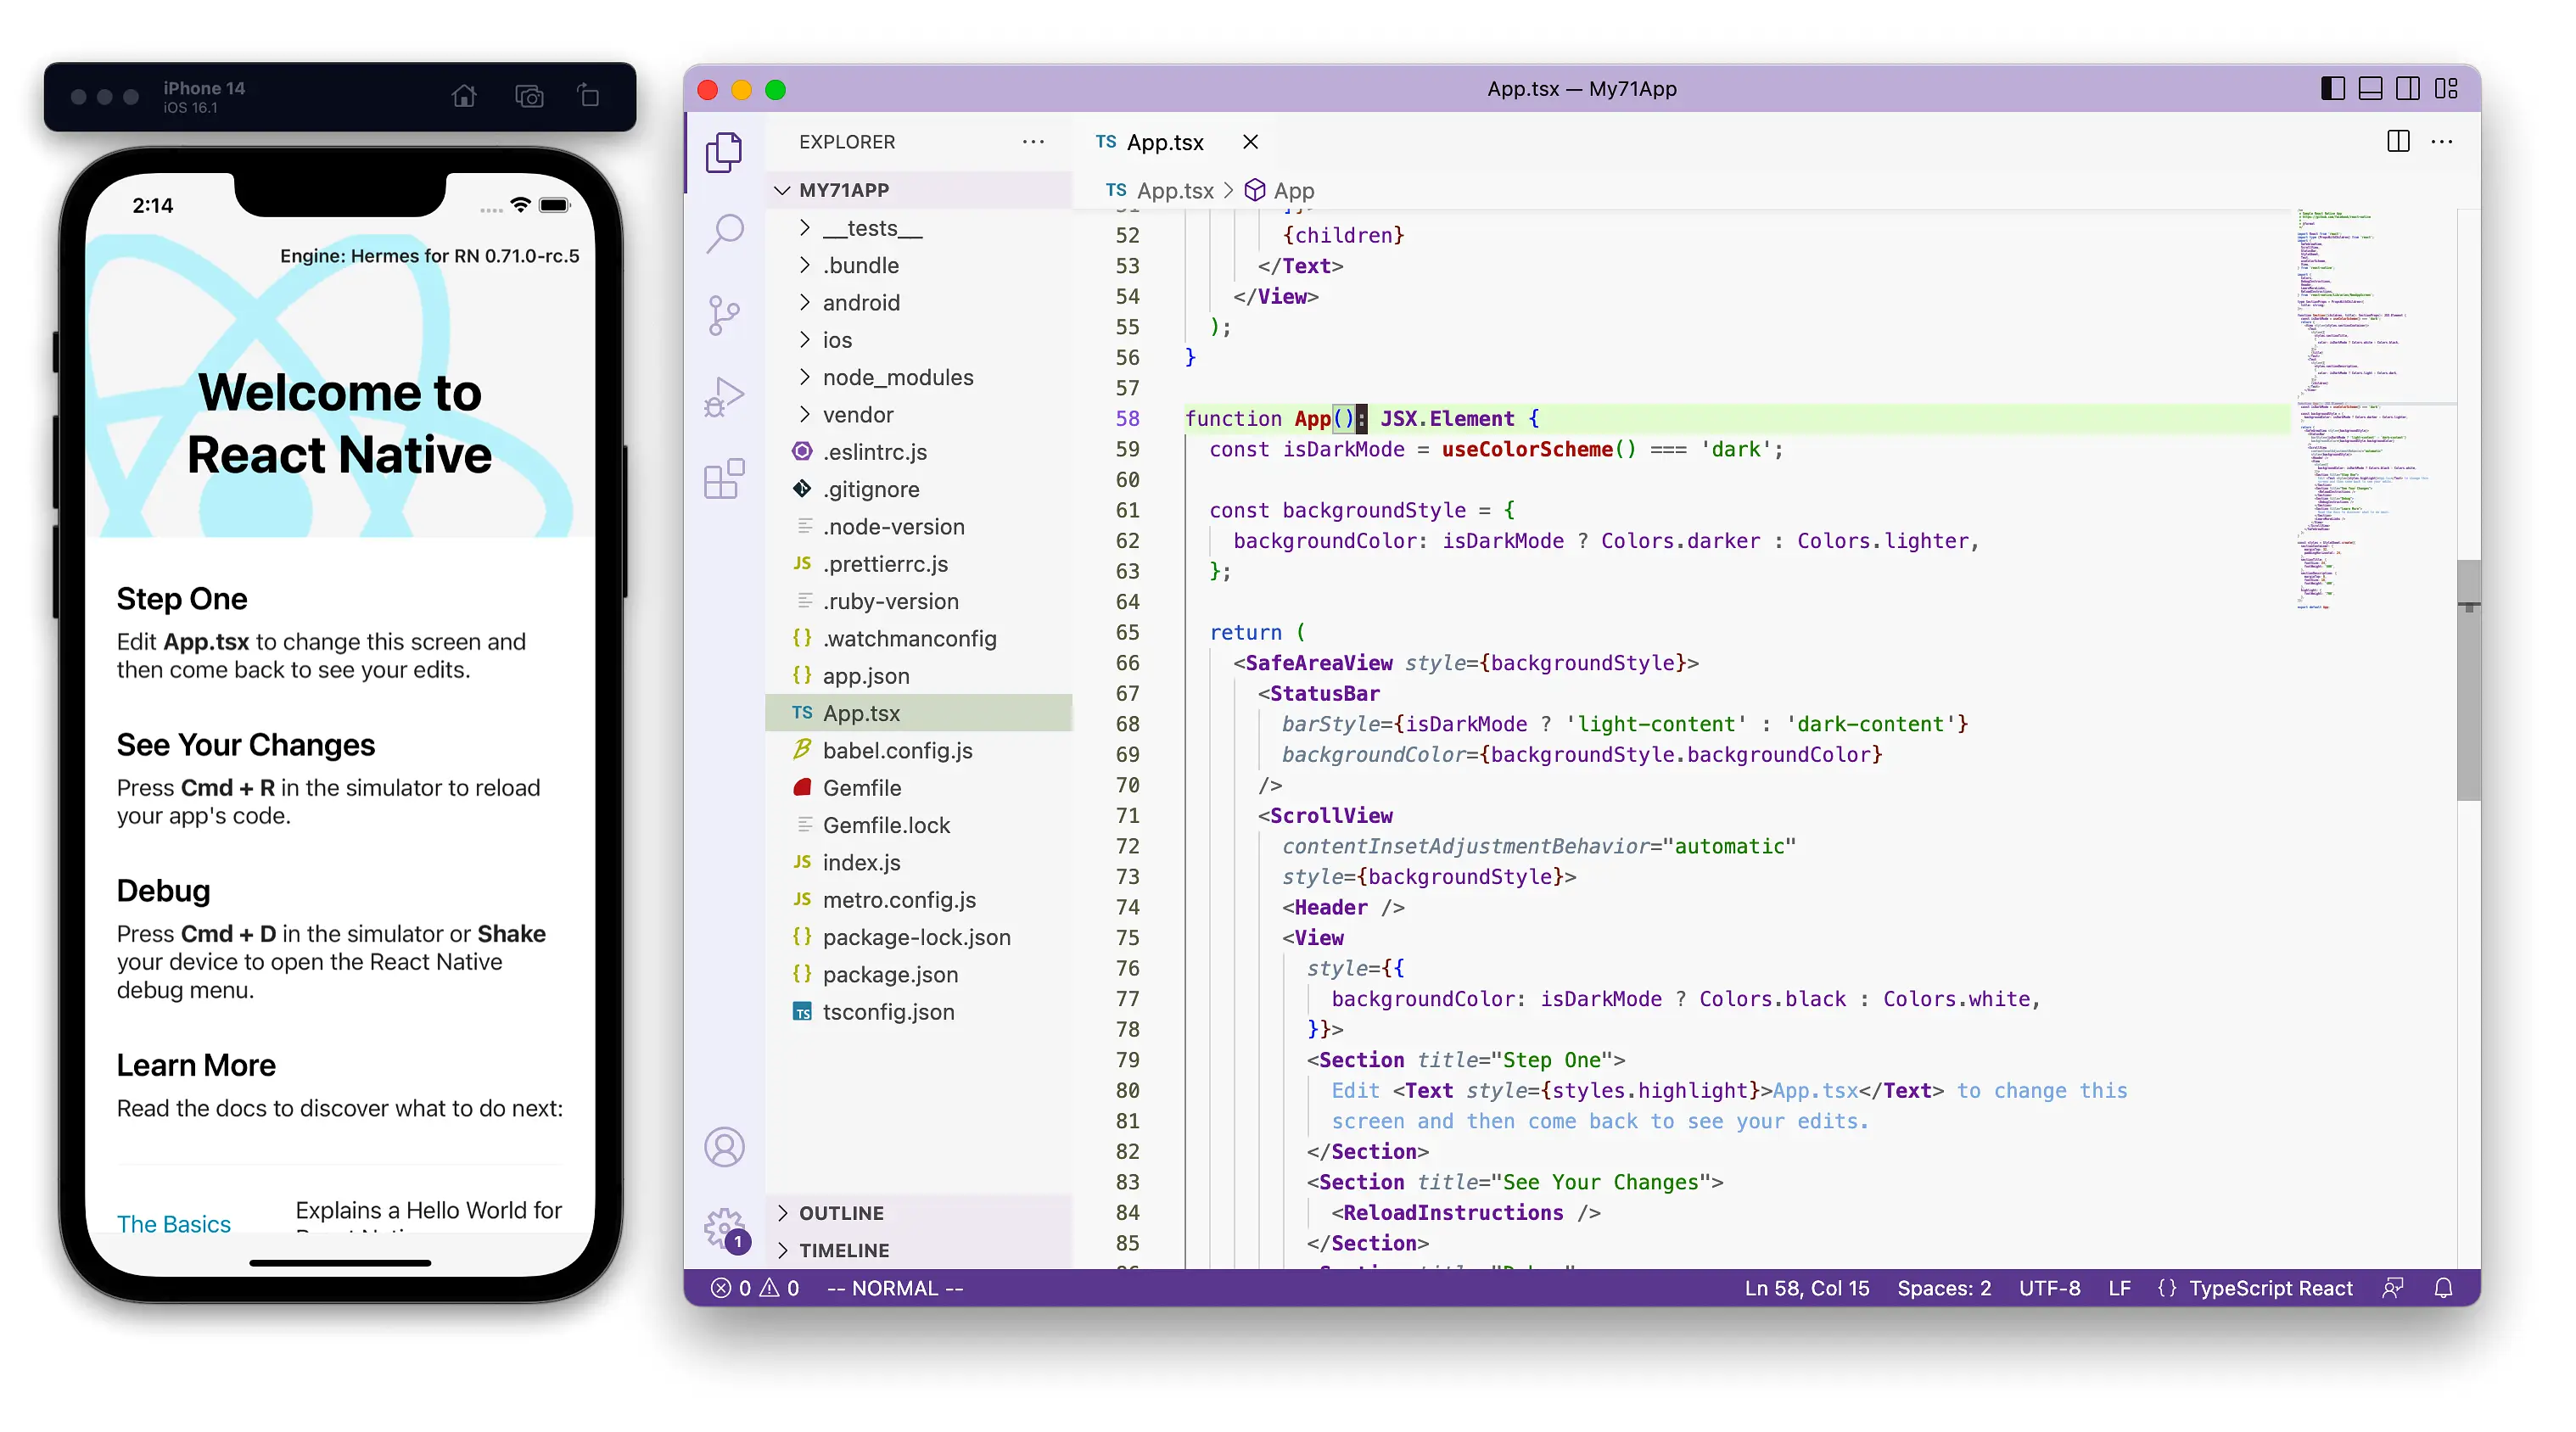Open the .node-version file

point(918,526)
